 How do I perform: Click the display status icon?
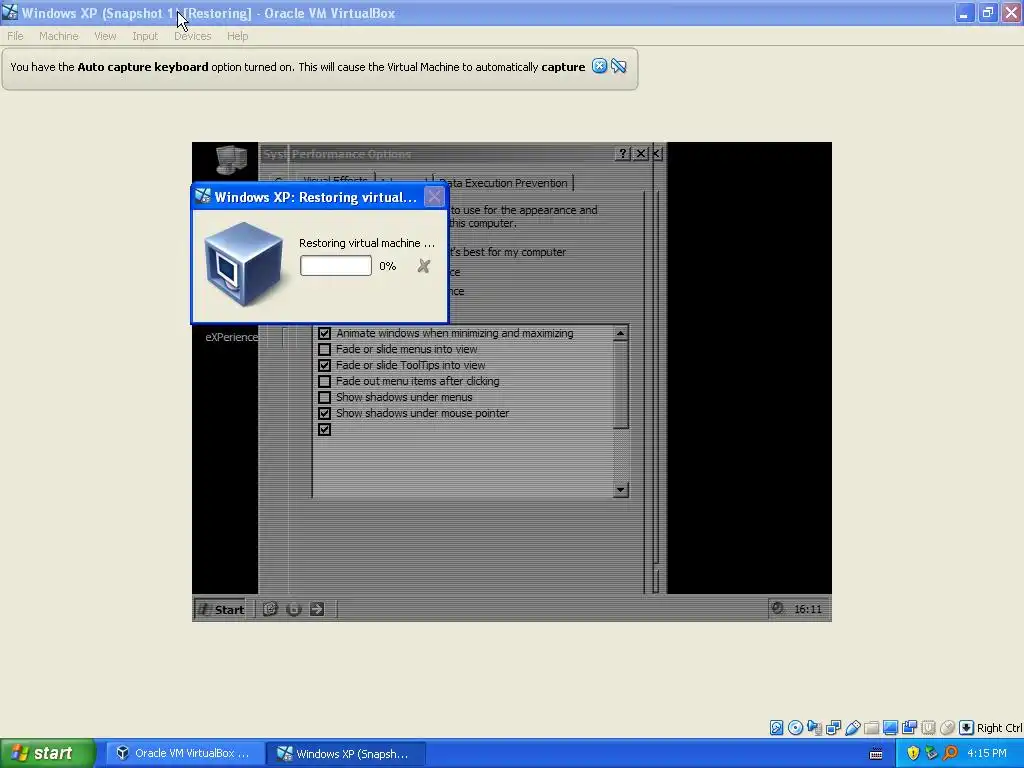coord(890,728)
